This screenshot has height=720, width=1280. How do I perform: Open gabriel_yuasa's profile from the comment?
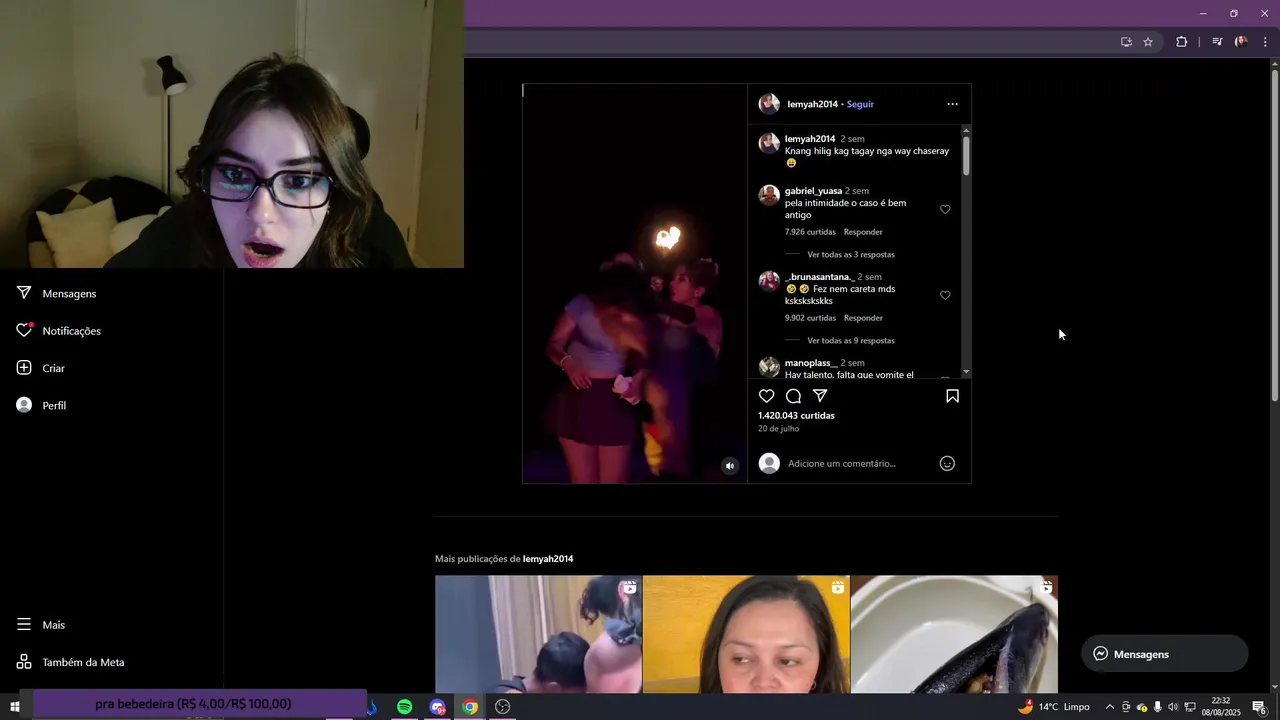click(813, 190)
